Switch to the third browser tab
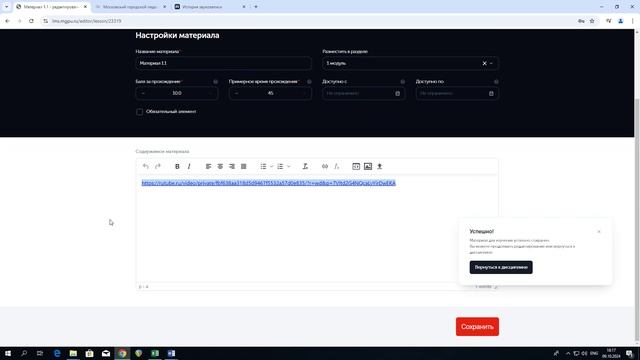The height and width of the screenshot is (360, 640). click(x=210, y=7)
